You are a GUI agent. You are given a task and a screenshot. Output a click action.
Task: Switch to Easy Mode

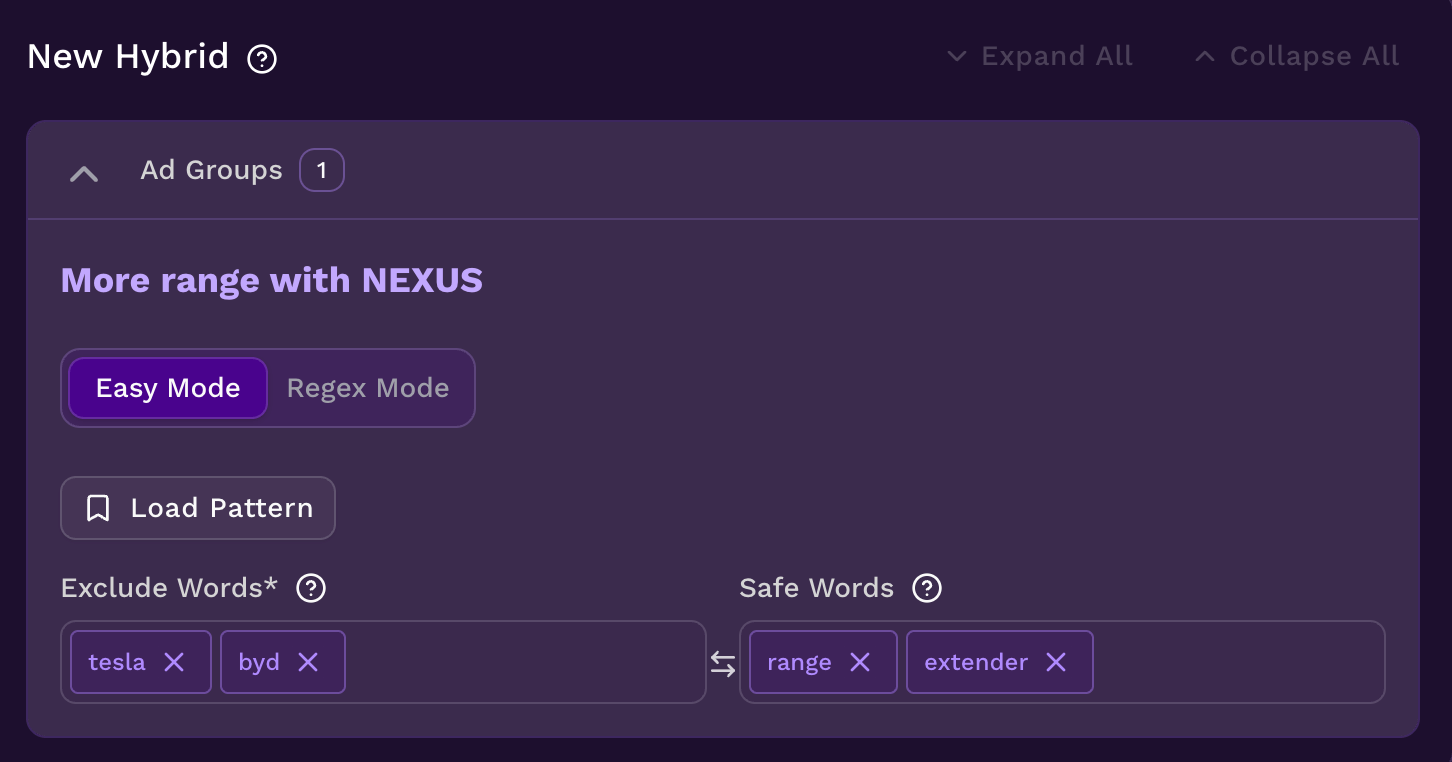(168, 388)
